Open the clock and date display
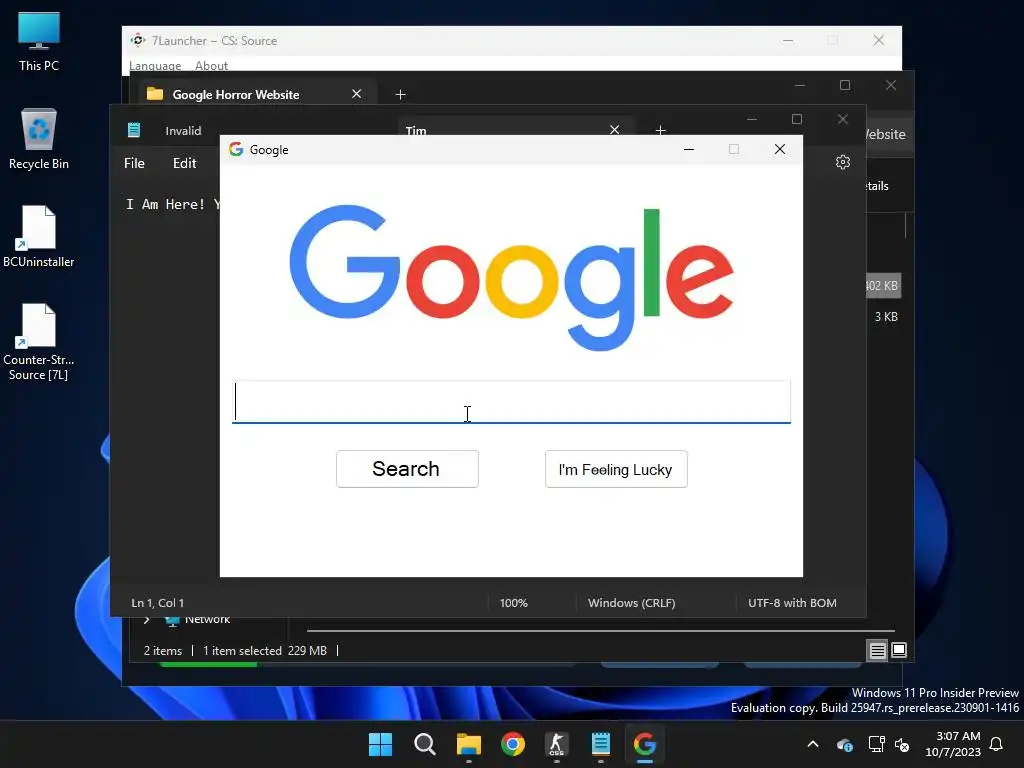Image resolution: width=1024 pixels, height=768 pixels. [x=953, y=744]
